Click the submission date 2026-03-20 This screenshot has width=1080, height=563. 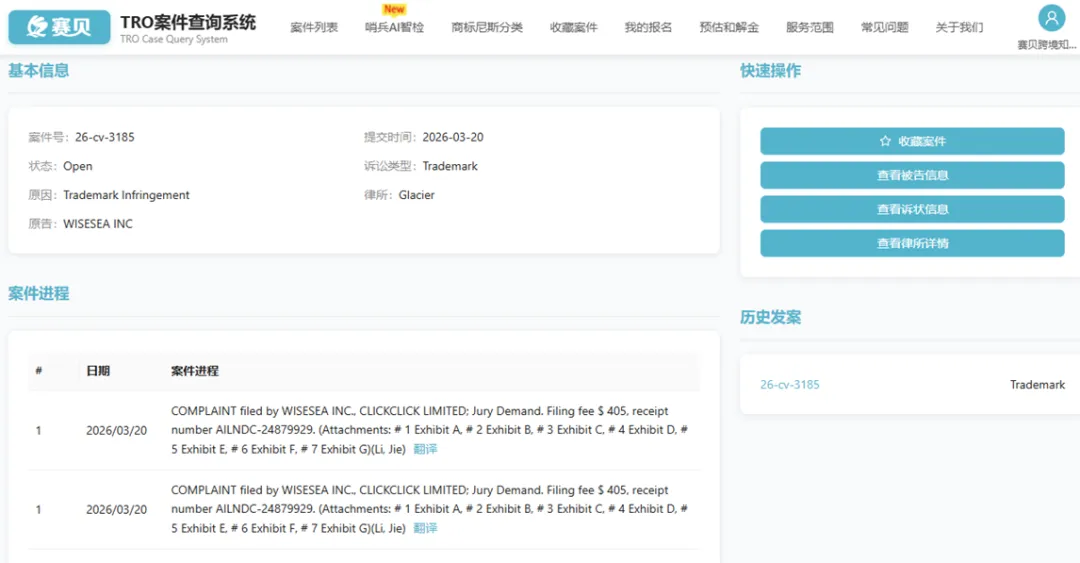tap(453, 137)
